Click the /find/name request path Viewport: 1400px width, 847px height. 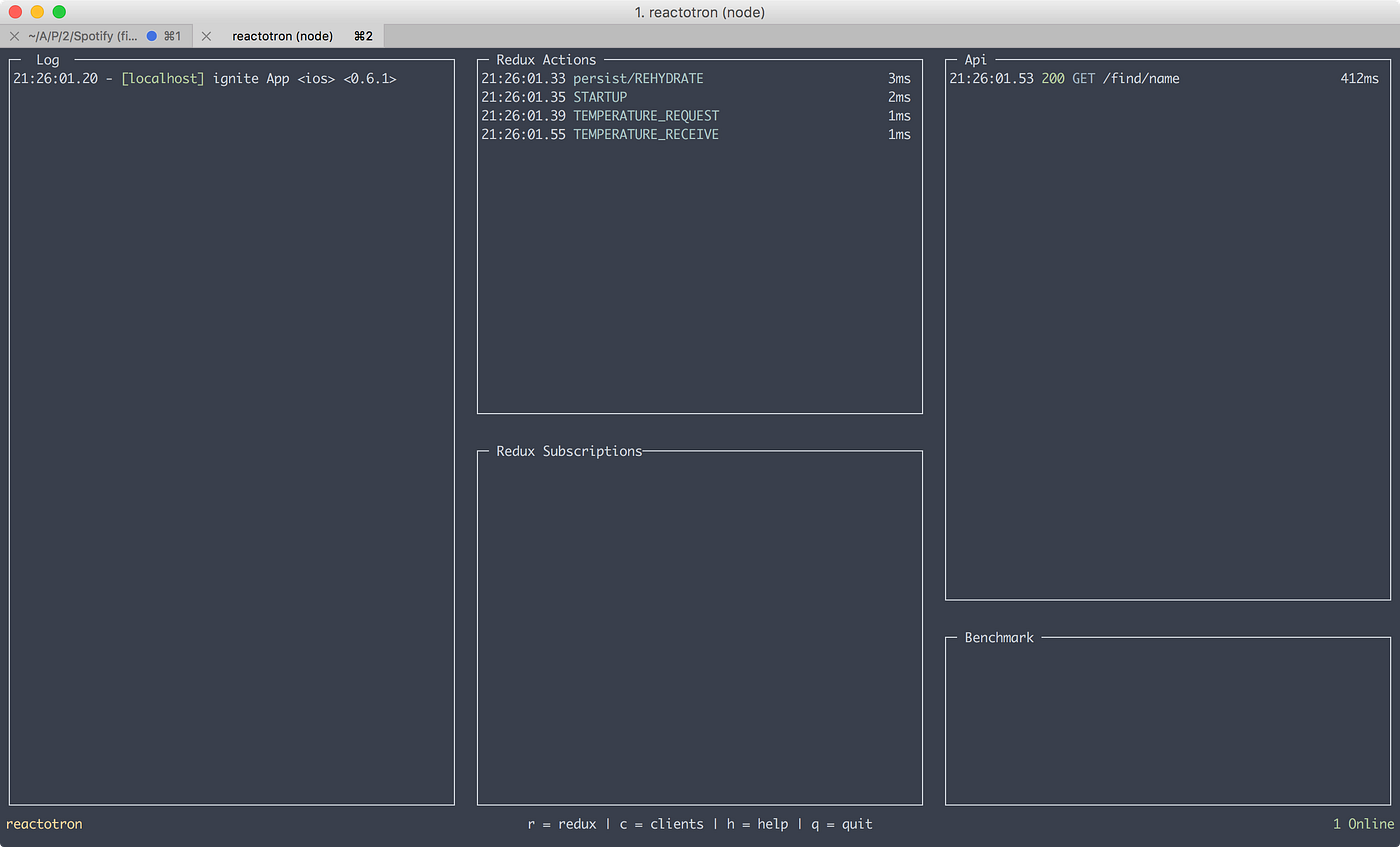point(1142,78)
